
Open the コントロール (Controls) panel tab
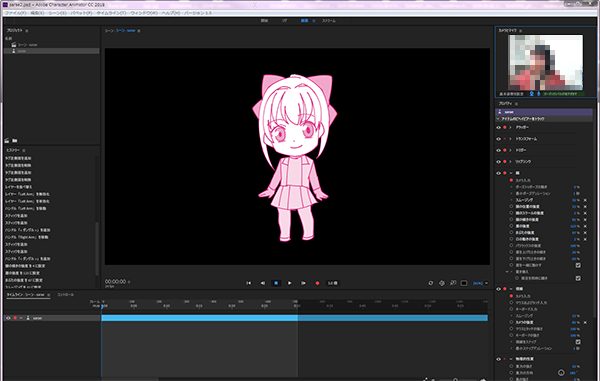[x=65, y=295]
